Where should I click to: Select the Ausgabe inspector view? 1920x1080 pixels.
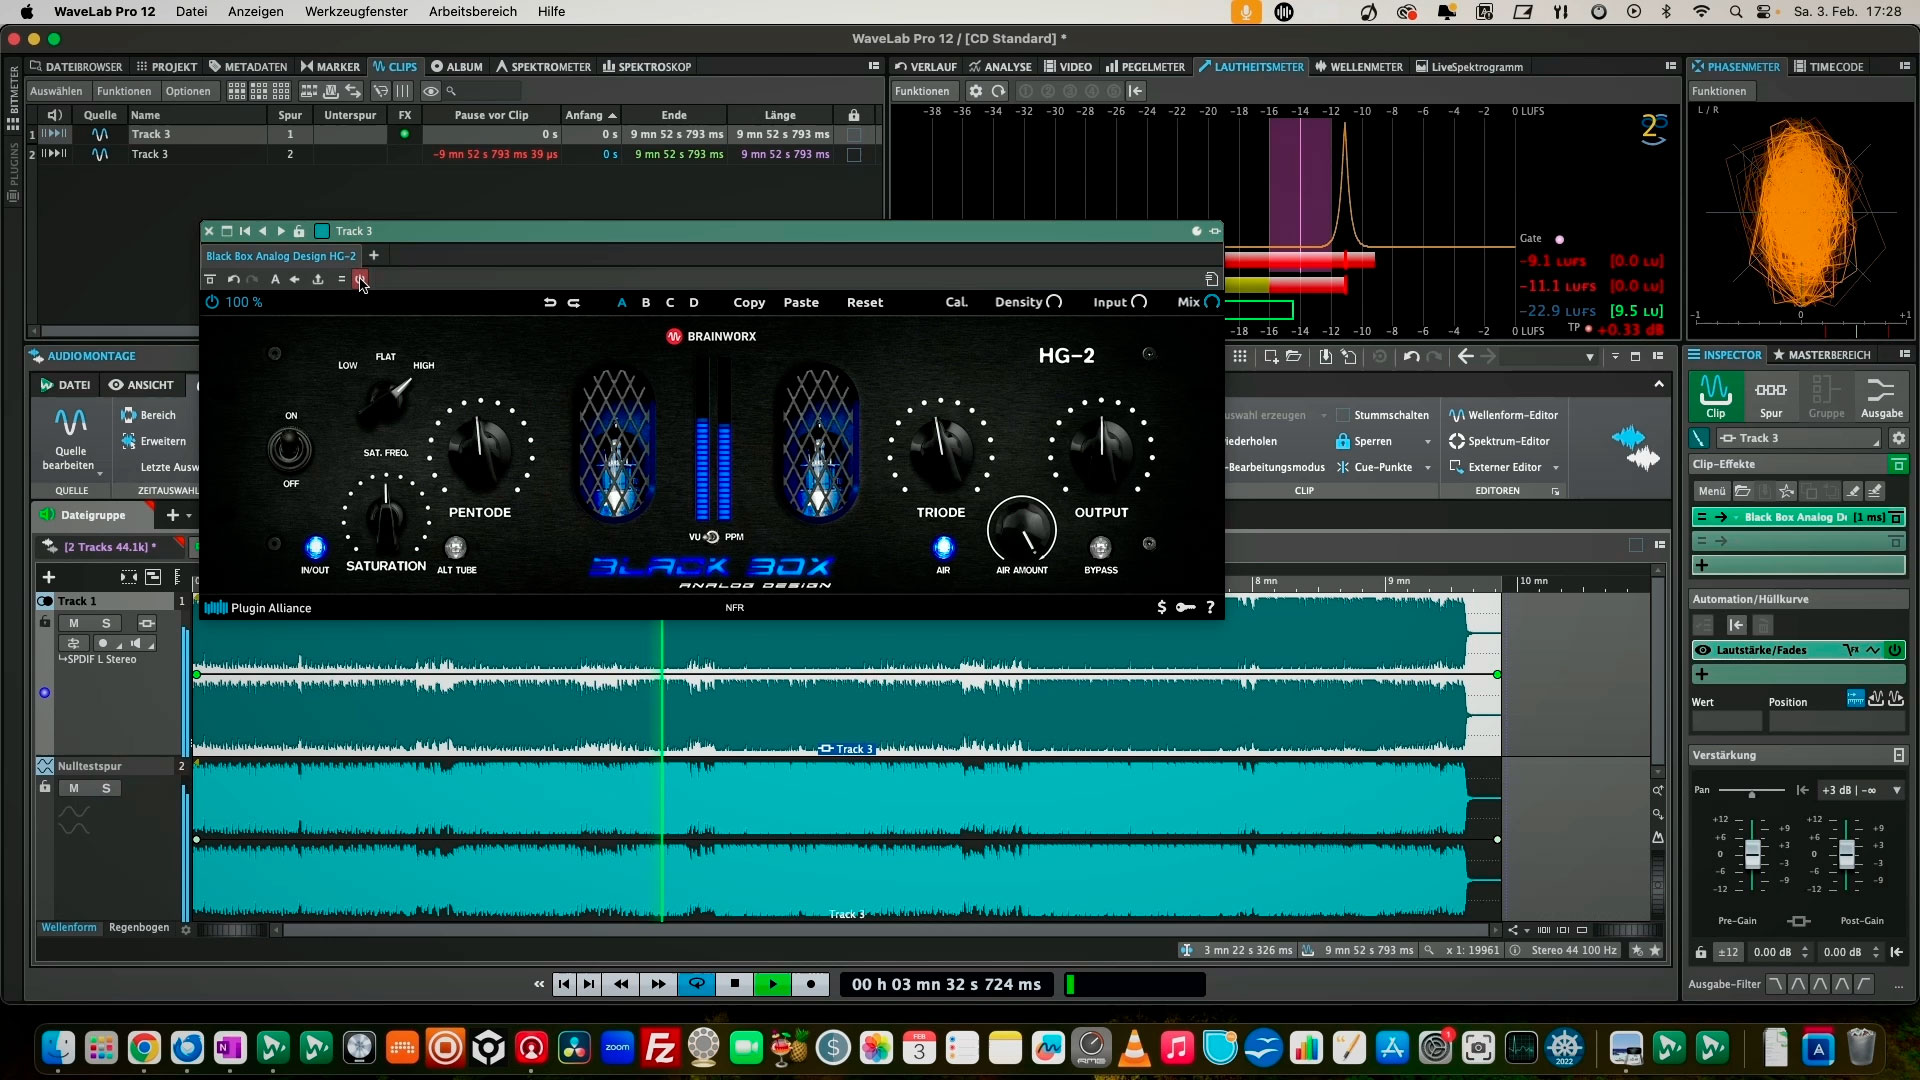(x=1881, y=397)
